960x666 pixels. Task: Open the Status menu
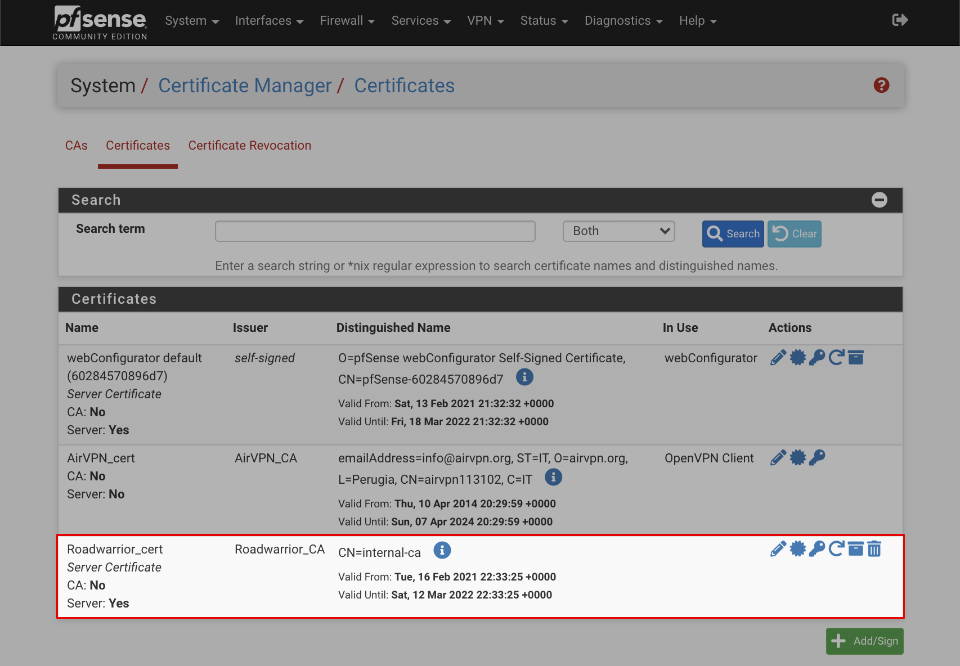point(544,21)
